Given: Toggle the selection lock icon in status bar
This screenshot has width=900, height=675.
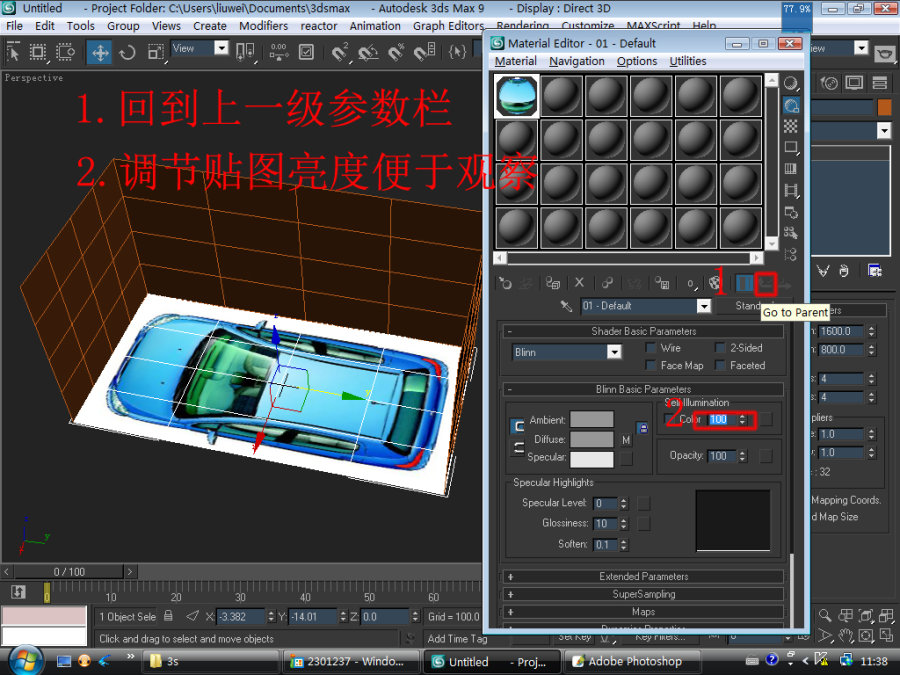Looking at the screenshot, I should (x=168, y=616).
